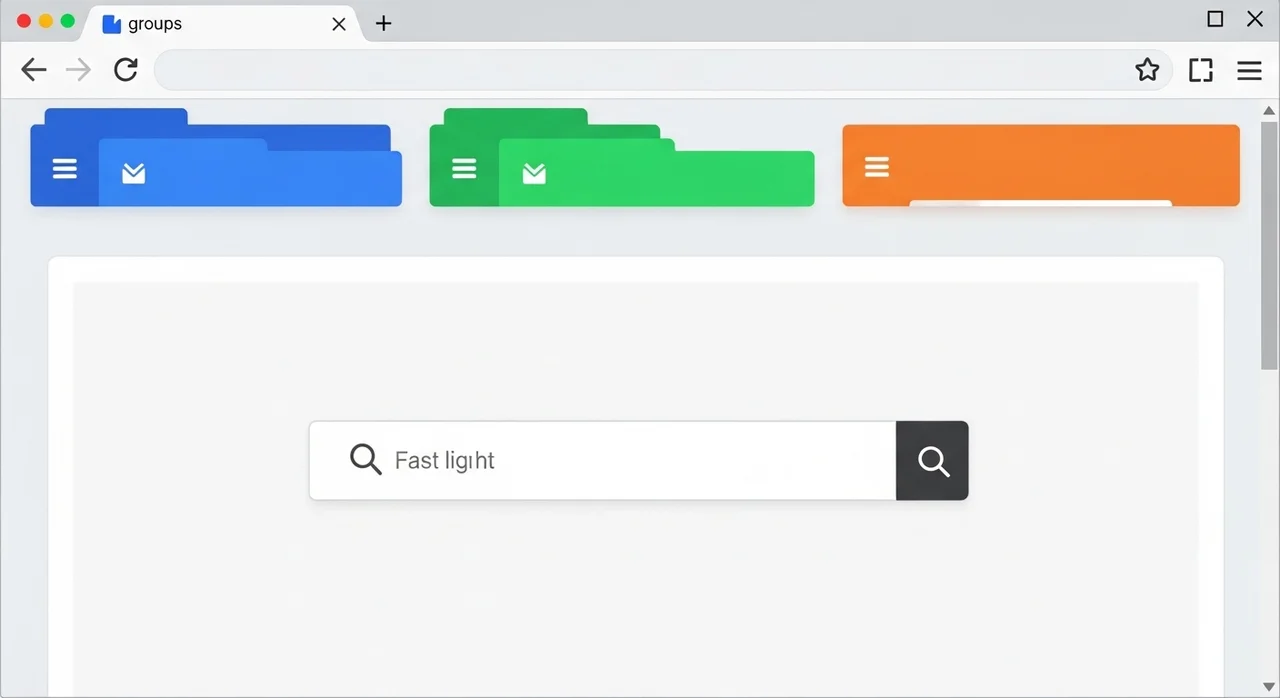Focus the browser address bar
The width and height of the screenshot is (1280, 698).
click(x=640, y=70)
